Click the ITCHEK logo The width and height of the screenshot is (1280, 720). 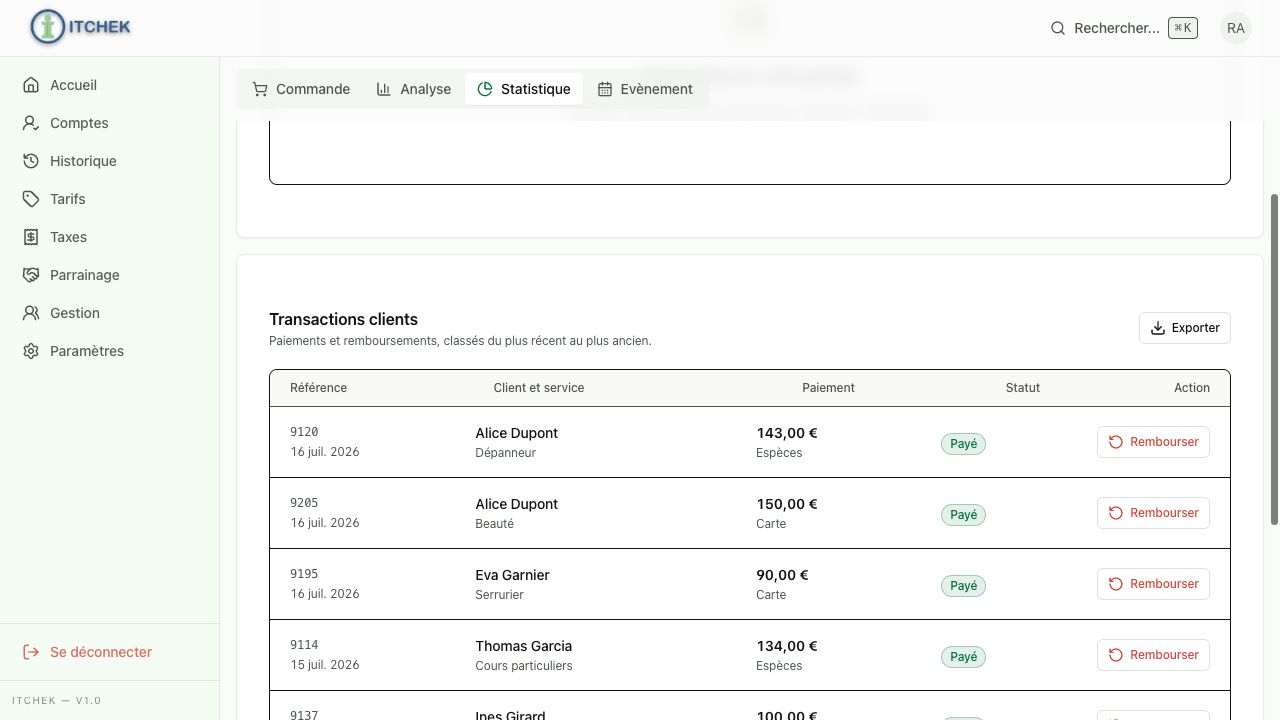(x=81, y=27)
